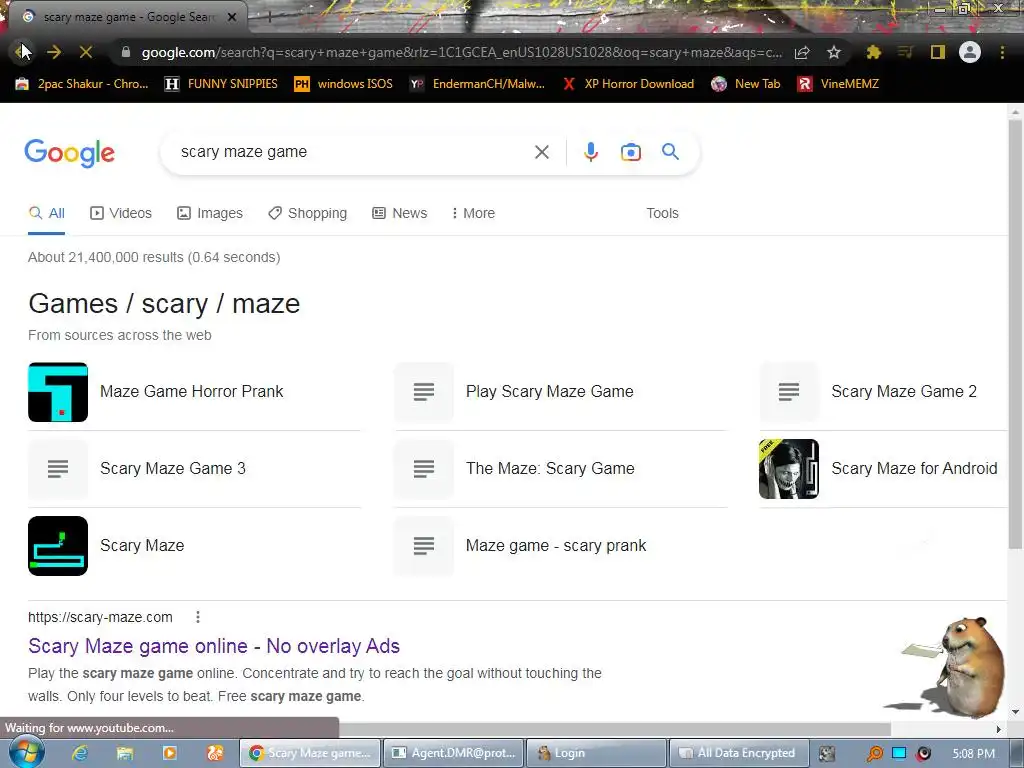1024x768 pixels.
Task: Click the taskbar clock showing 5:08 PM
Action: coord(974,754)
